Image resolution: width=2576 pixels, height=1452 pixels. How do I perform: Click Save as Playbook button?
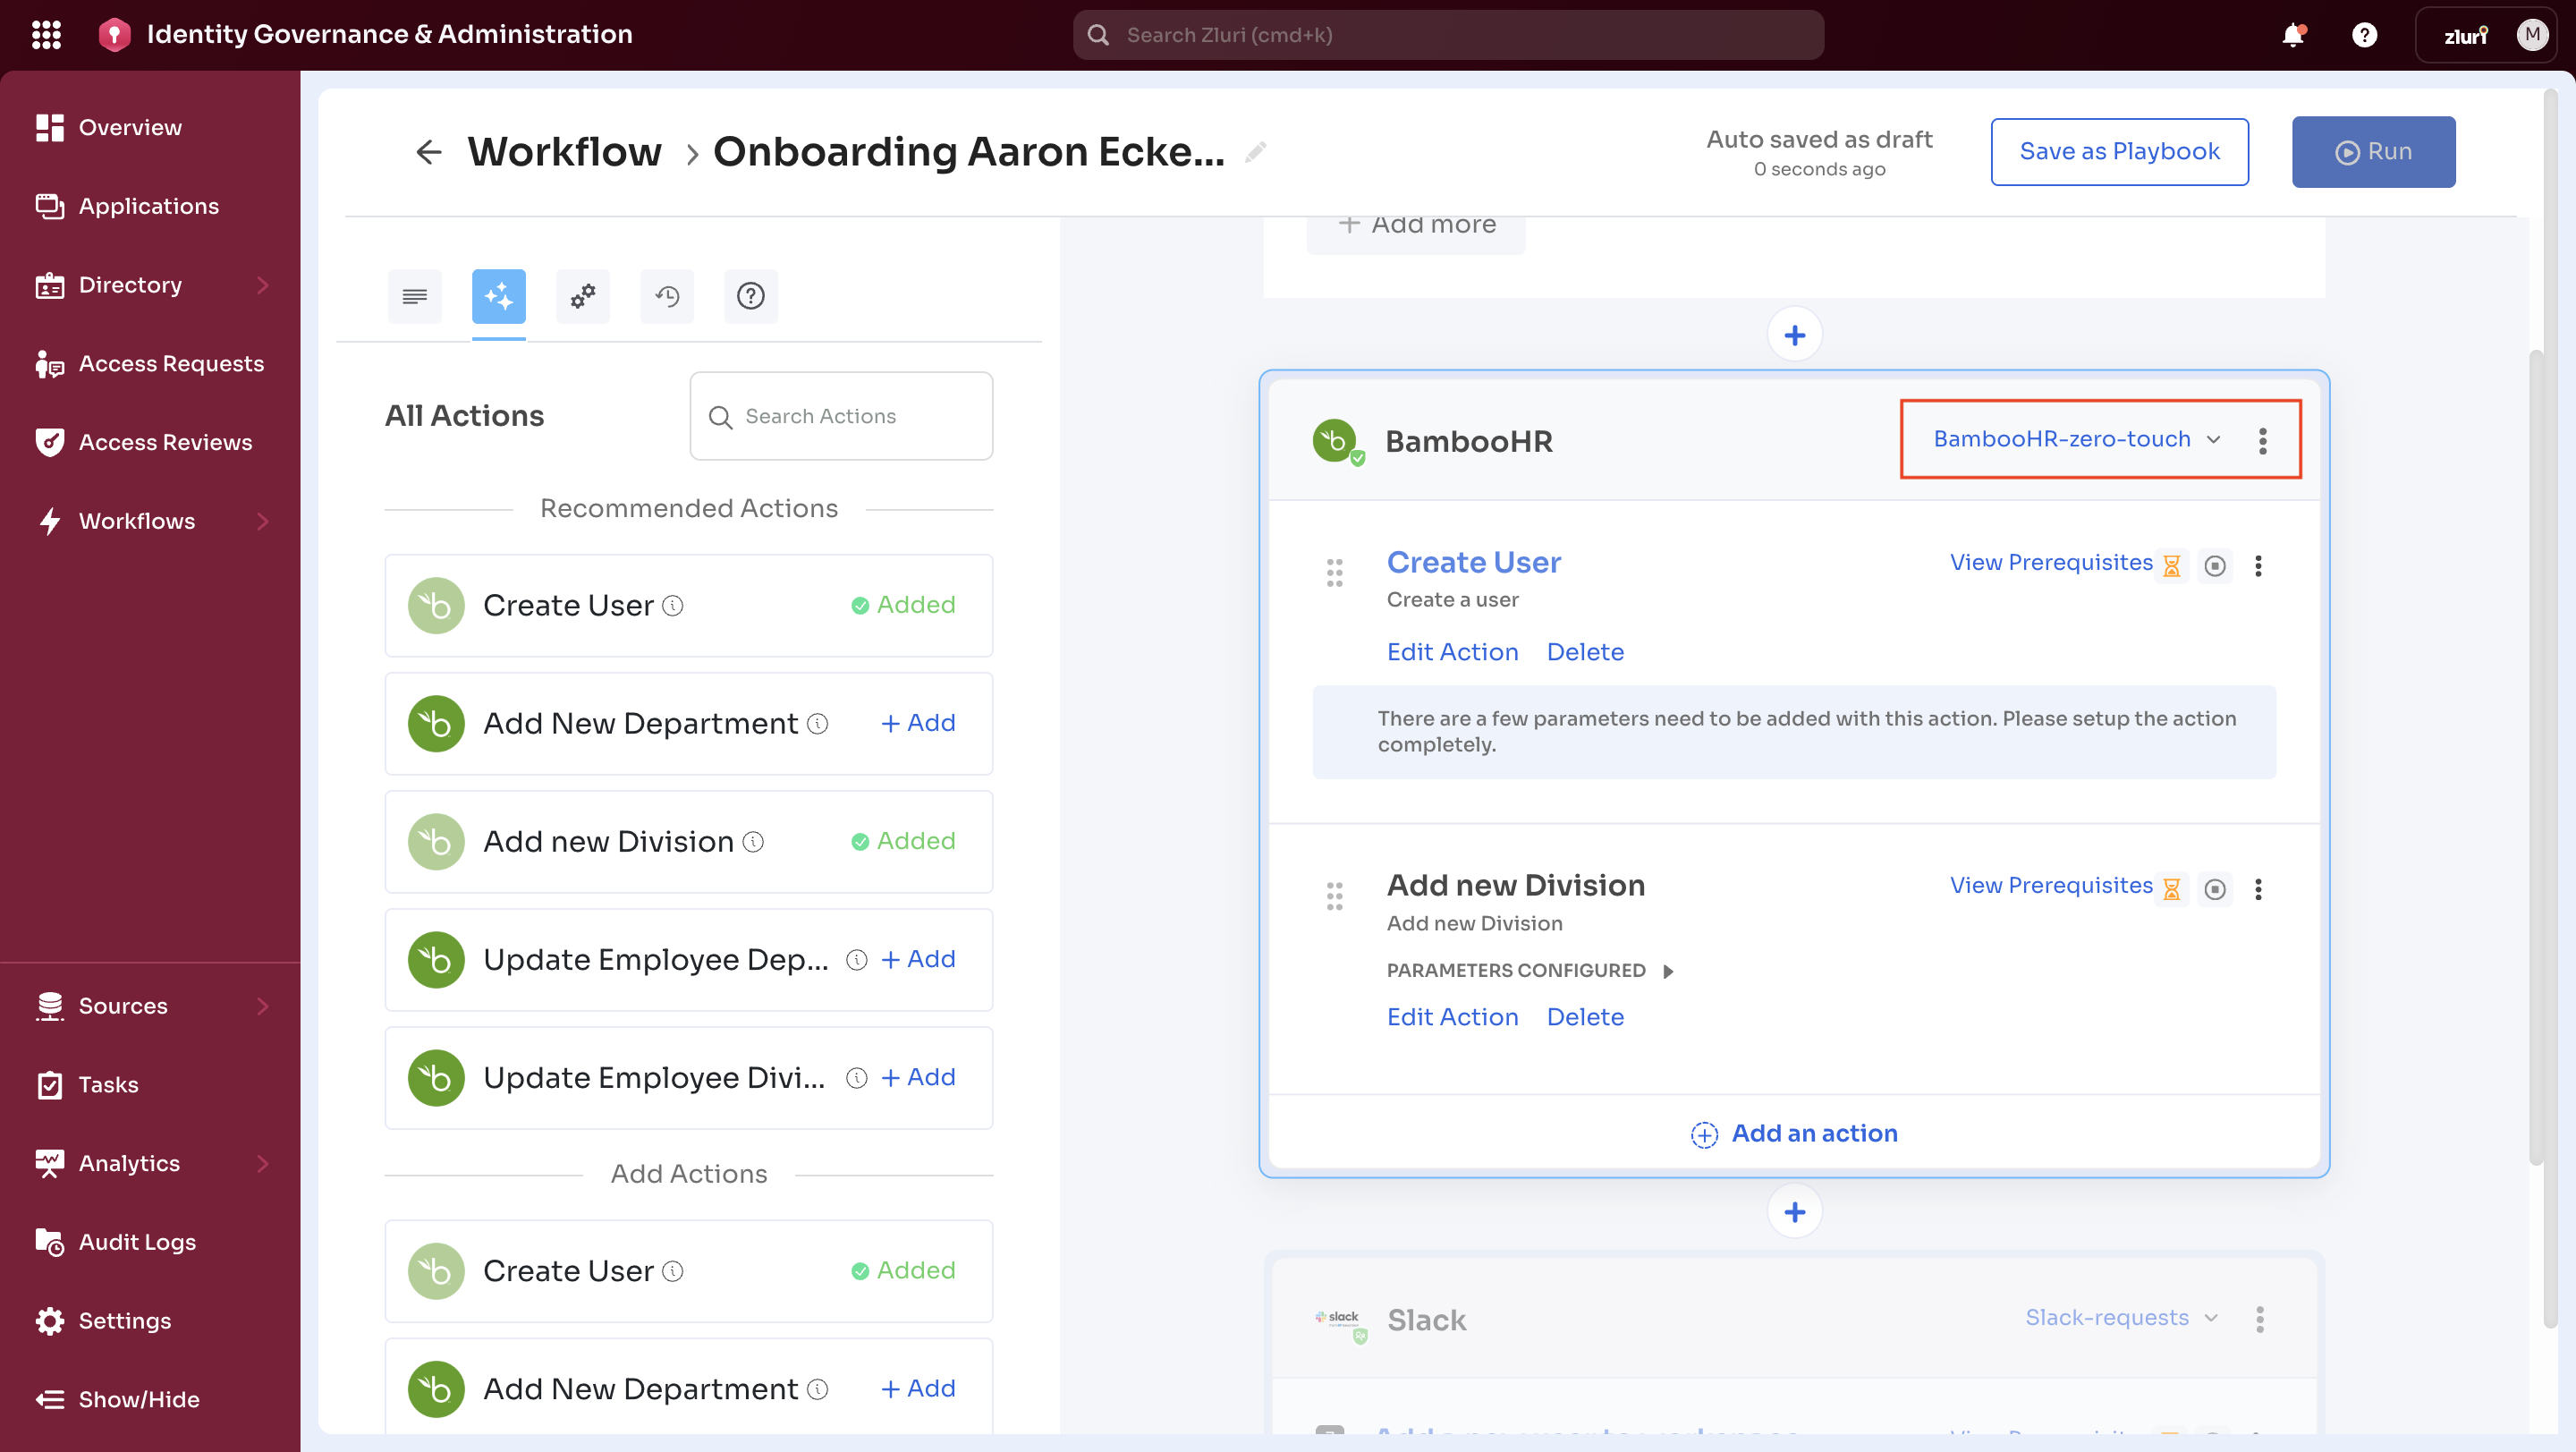coord(2119,152)
